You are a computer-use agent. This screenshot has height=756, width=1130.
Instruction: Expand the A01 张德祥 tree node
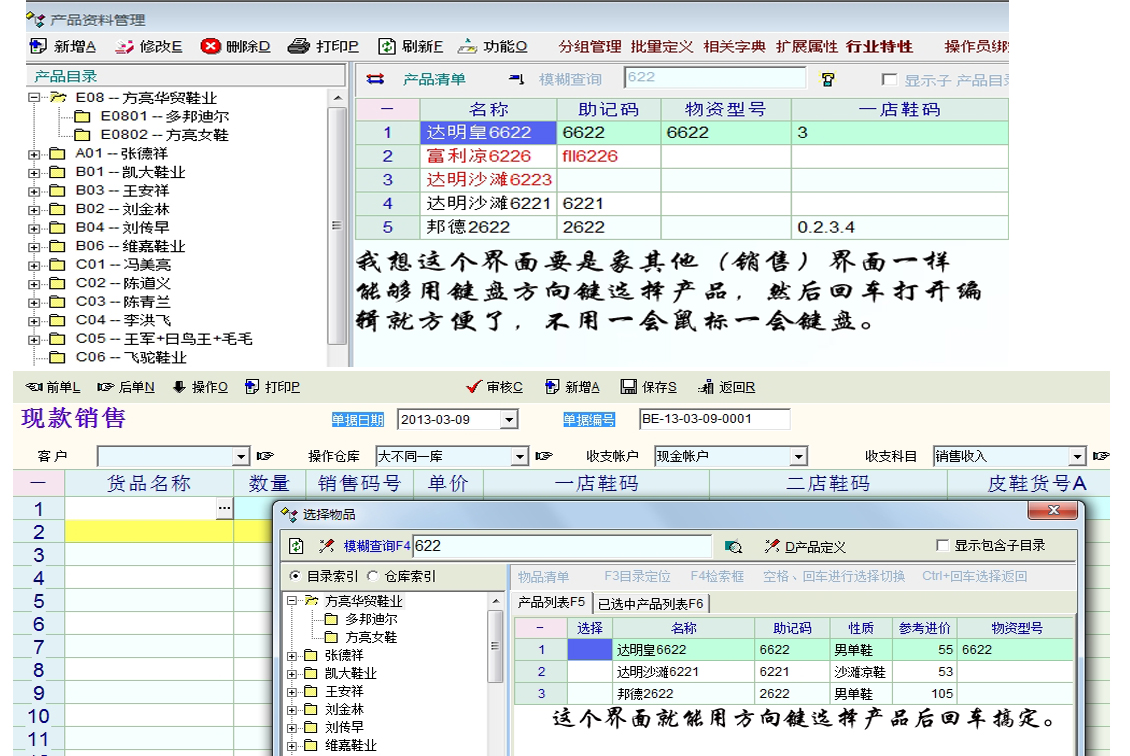tap(34, 154)
